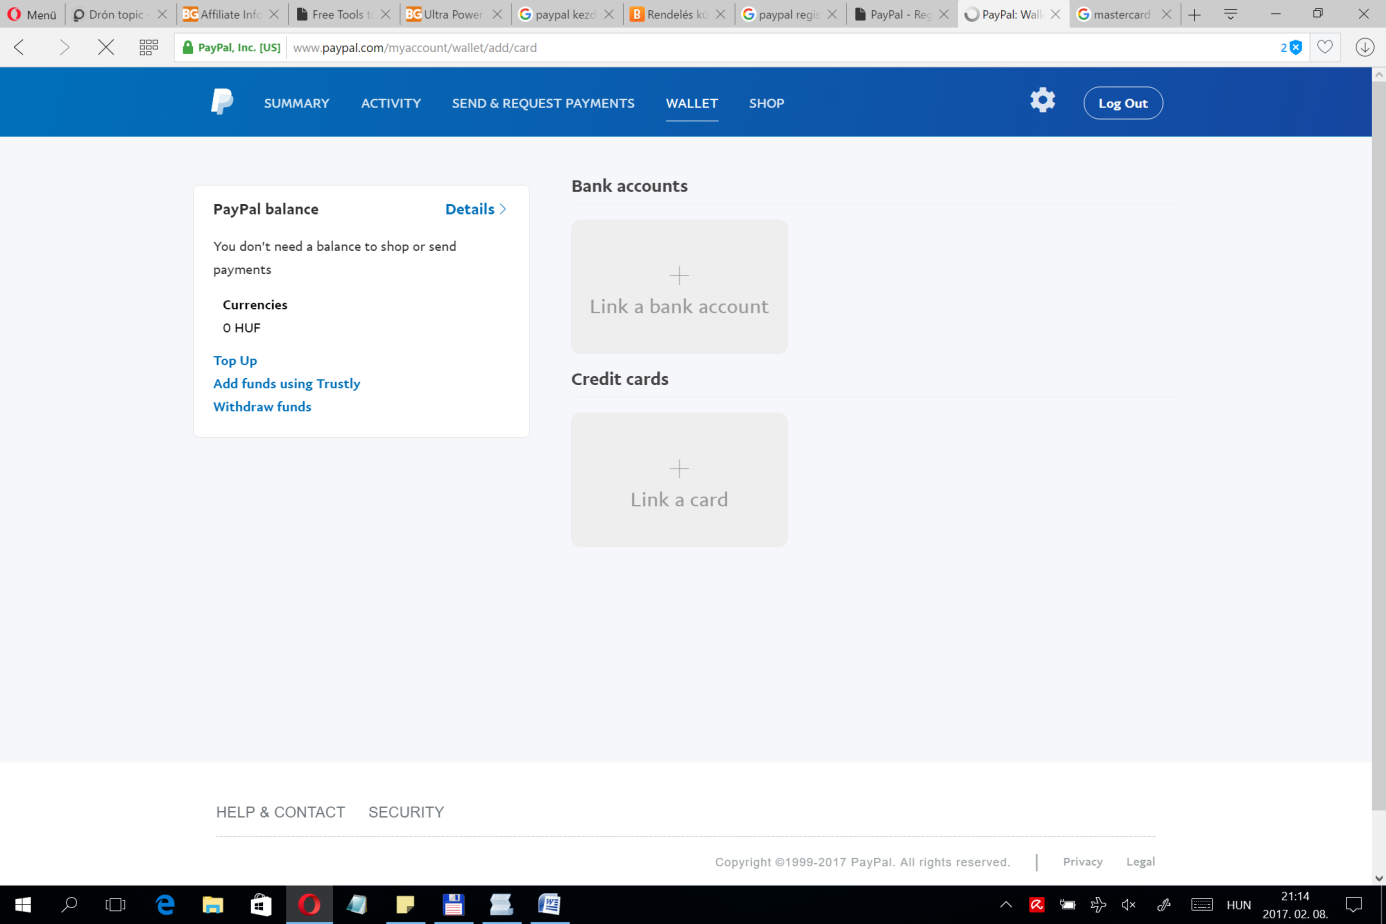Viewport: 1386px width, 924px height.
Task: Open the Privacy footer link
Action: pos(1083,862)
